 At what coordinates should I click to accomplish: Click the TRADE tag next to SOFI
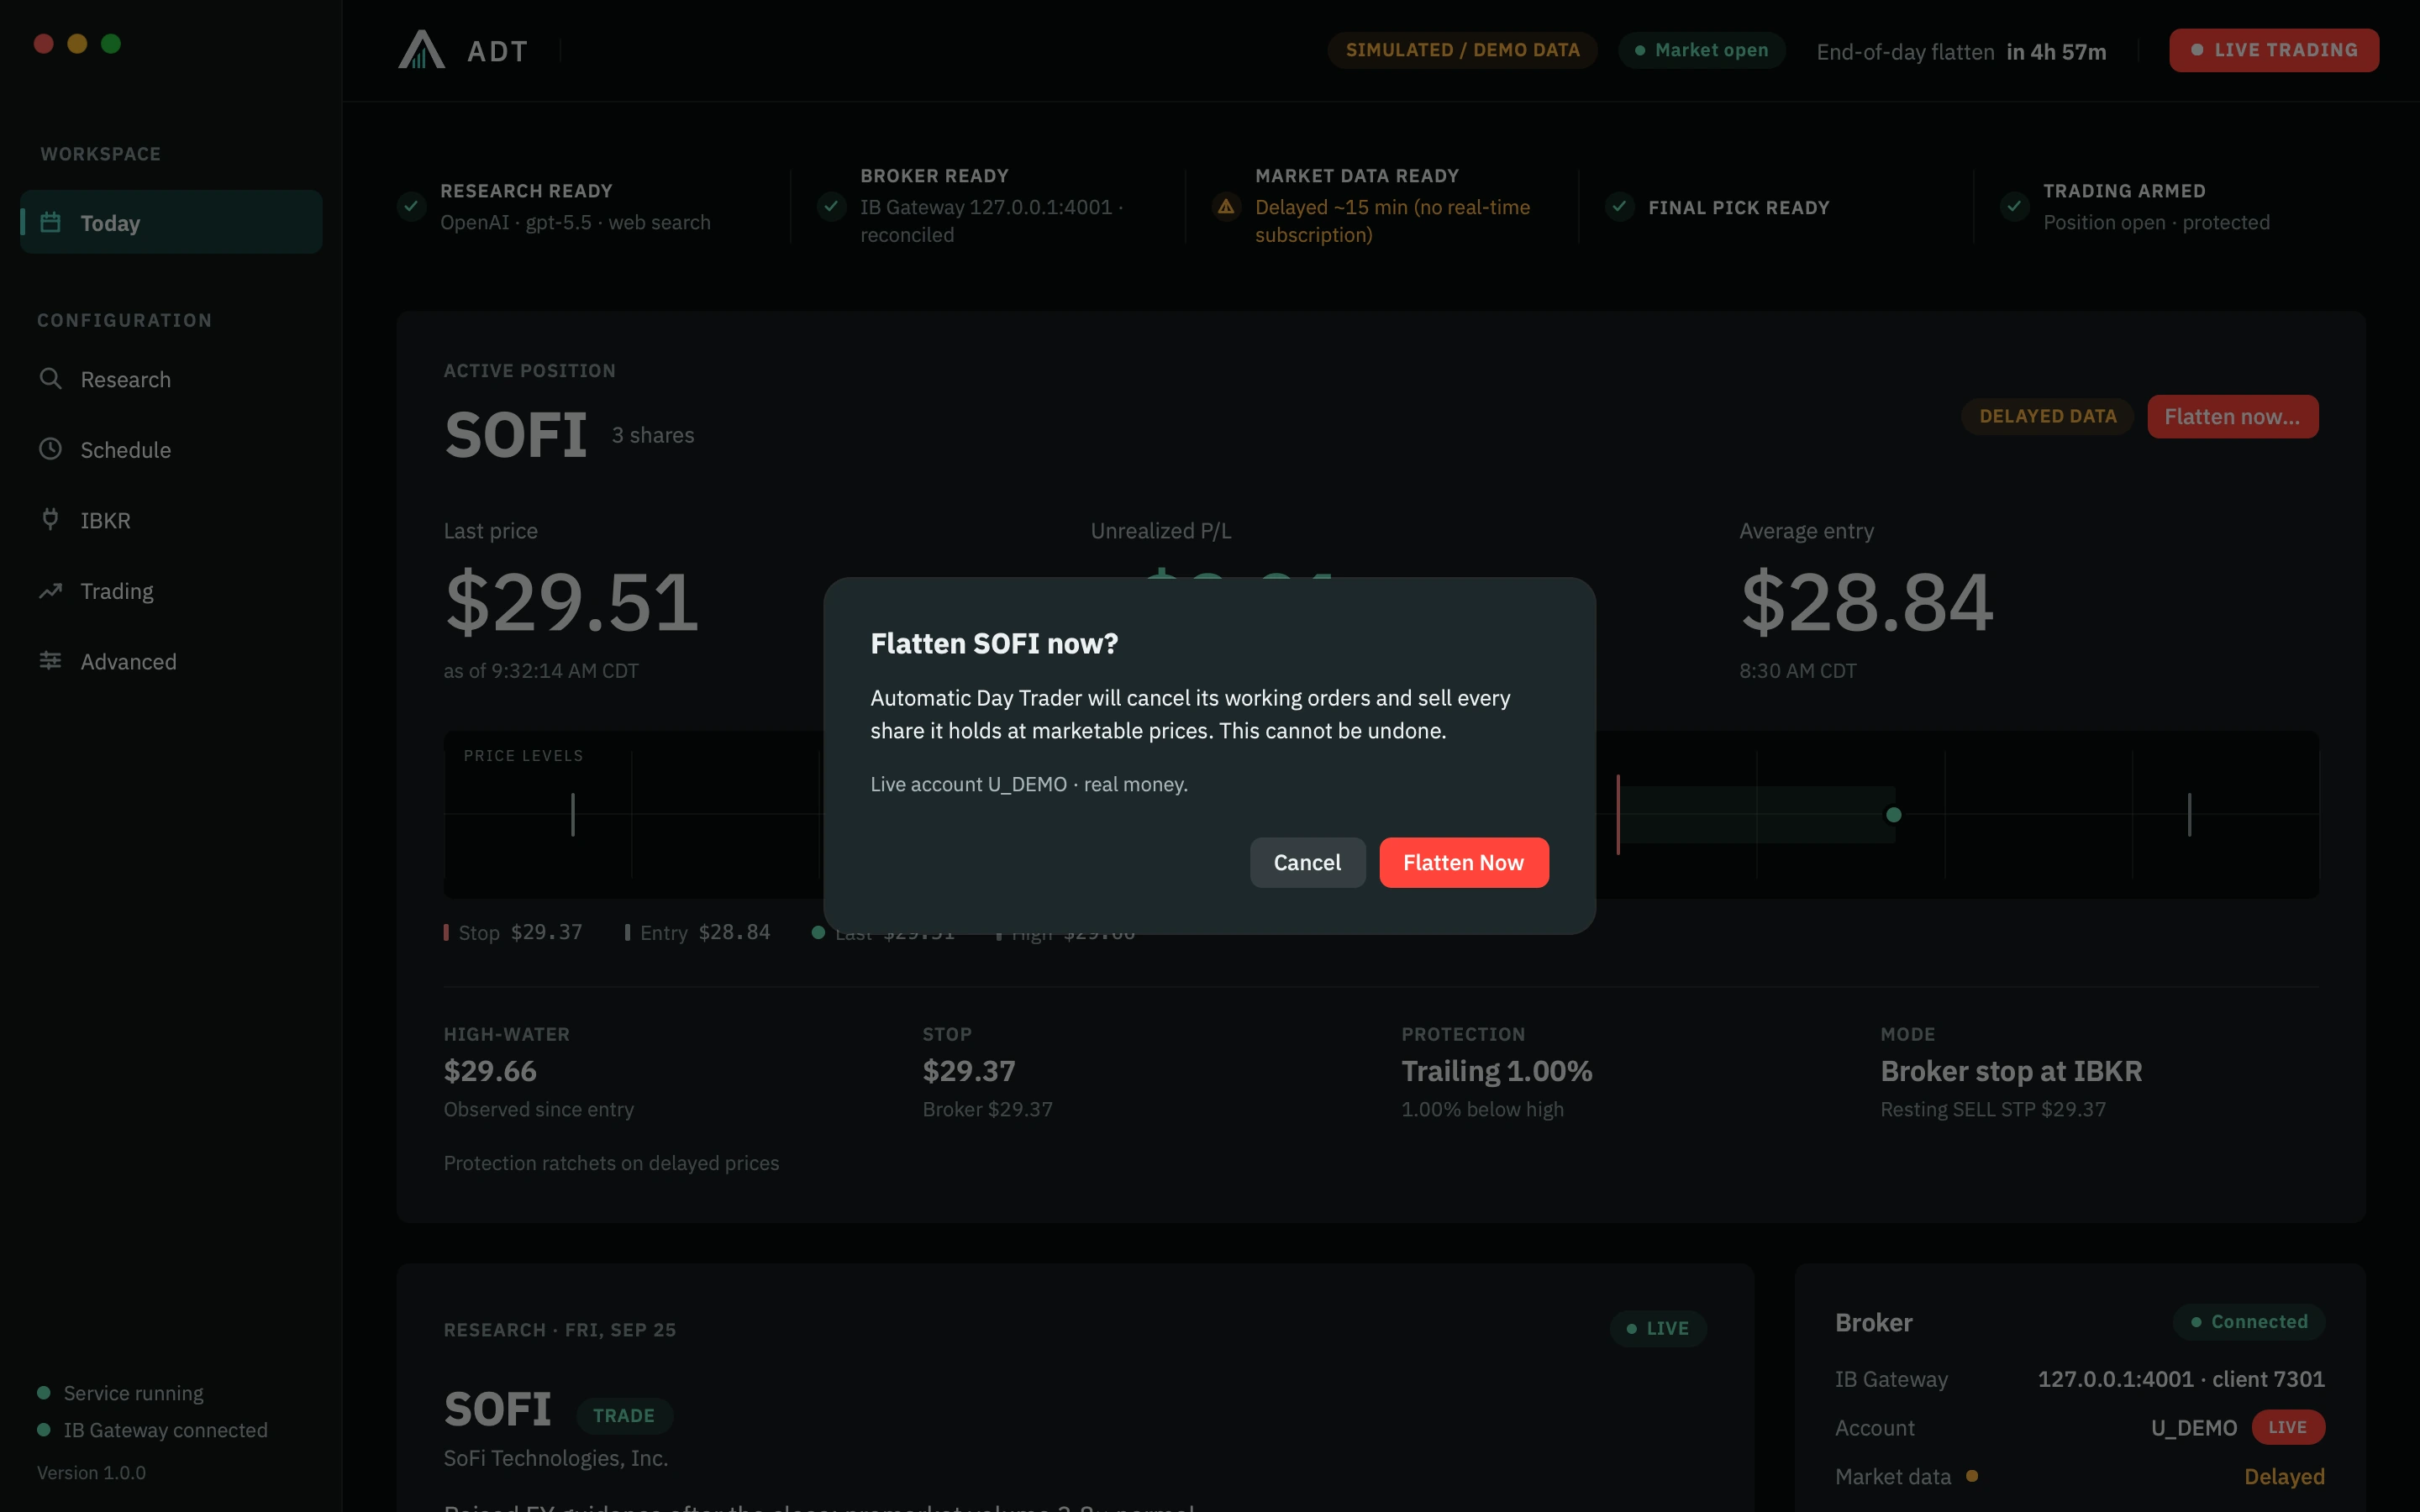tap(624, 1415)
